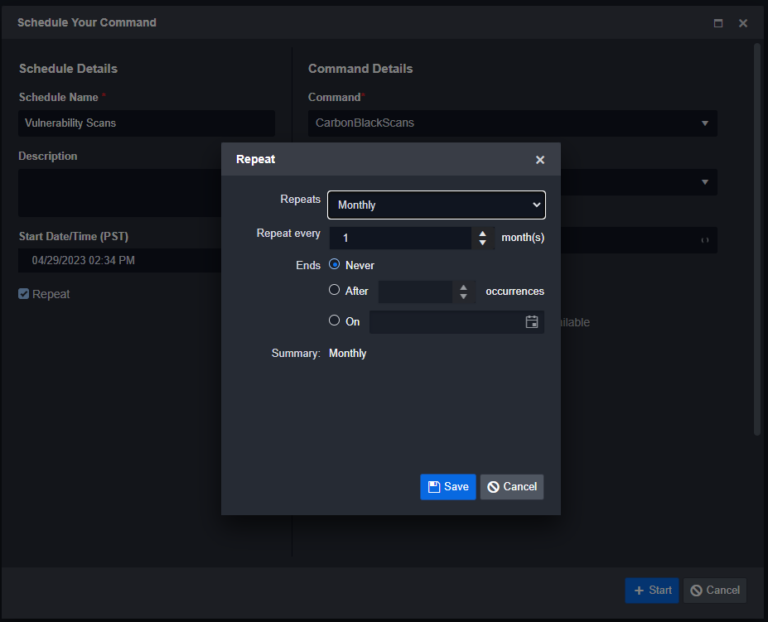Save the repeat settings
This screenshot has width=768, height=622.
click(448, 487)
